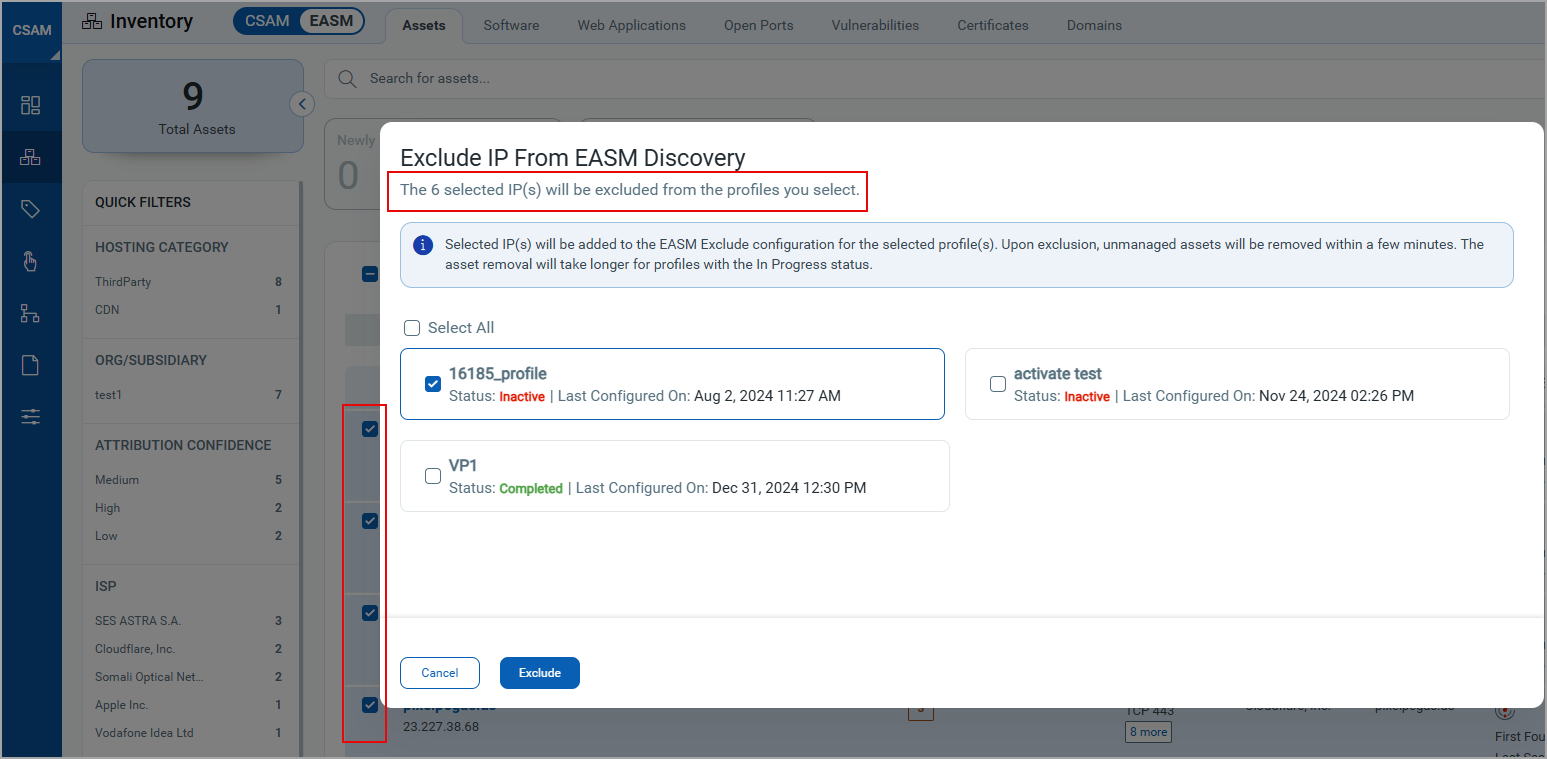
Task: Open the Configuration sliders icon in sidebar
Action: click(32, 417)
